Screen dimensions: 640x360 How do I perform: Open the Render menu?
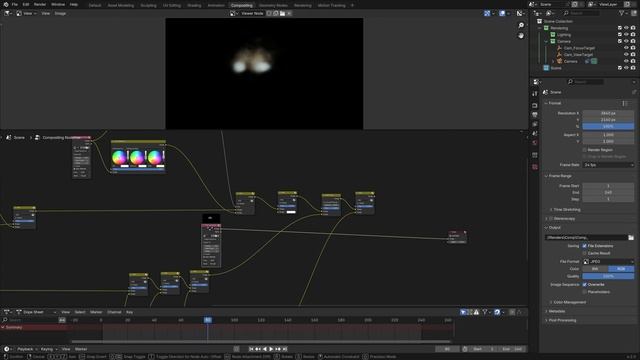click(x=40, y=4)
